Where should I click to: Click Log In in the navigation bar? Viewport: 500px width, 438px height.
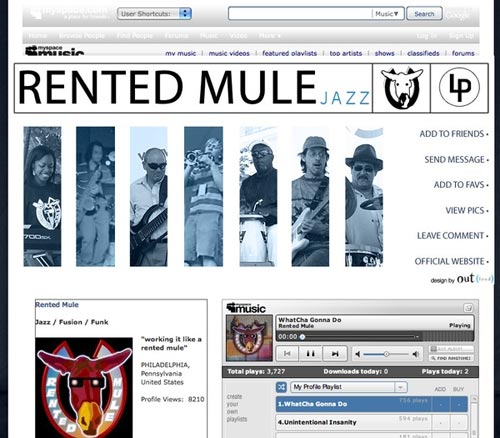pyautogui.click(x=426, y=36)
